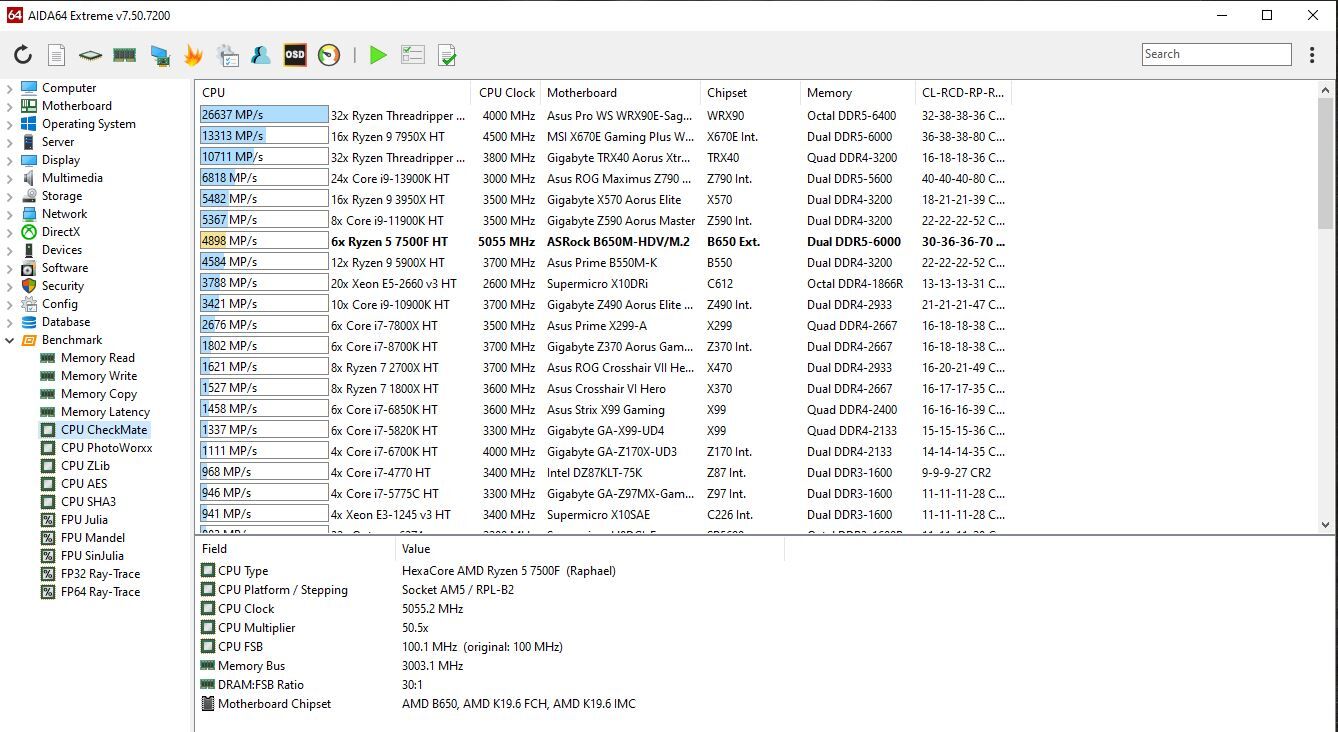Viewport: 1338px width, 732px height.
Task: Sort by CPU column header
Action: (x=333, y=93)
